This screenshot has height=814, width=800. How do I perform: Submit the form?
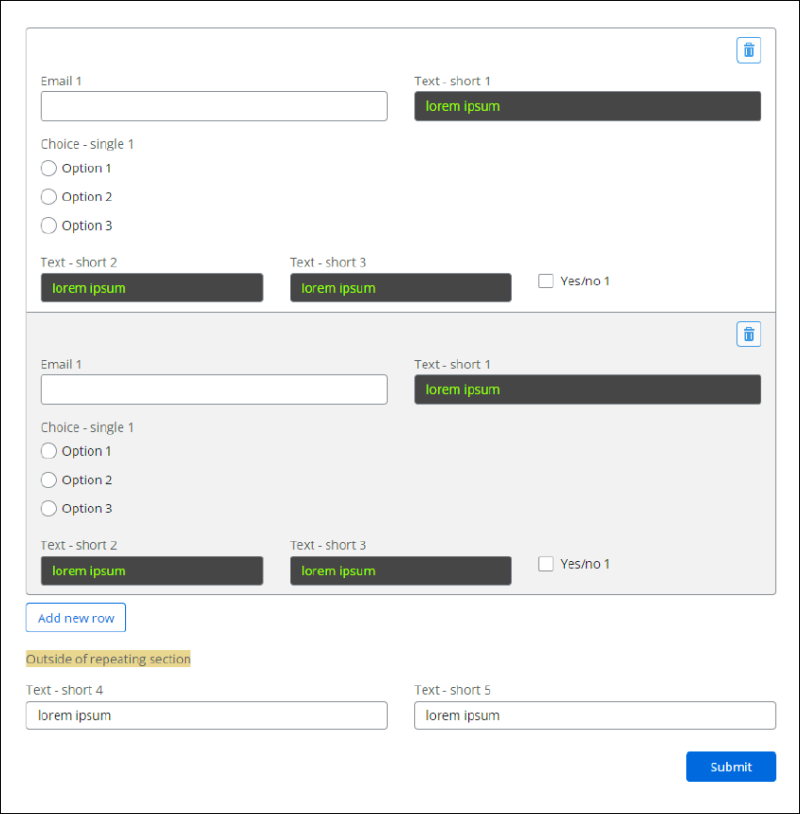[x=731, y=766]
